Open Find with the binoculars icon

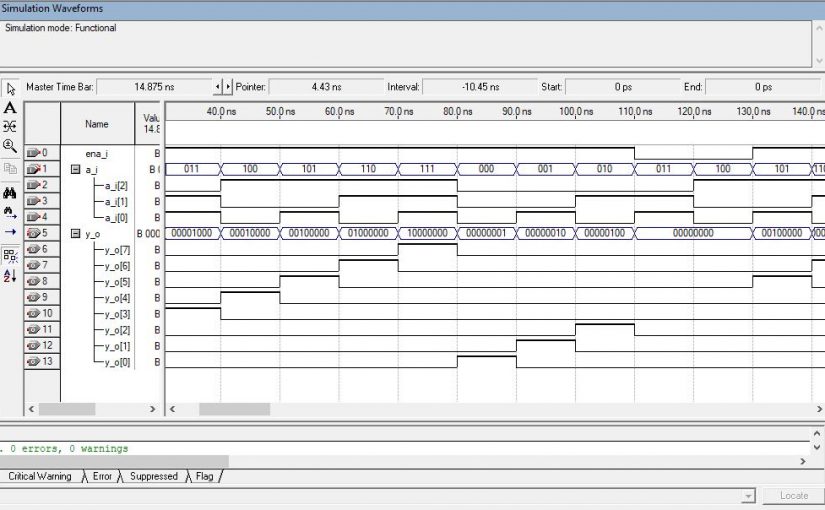tap(10, 193)
